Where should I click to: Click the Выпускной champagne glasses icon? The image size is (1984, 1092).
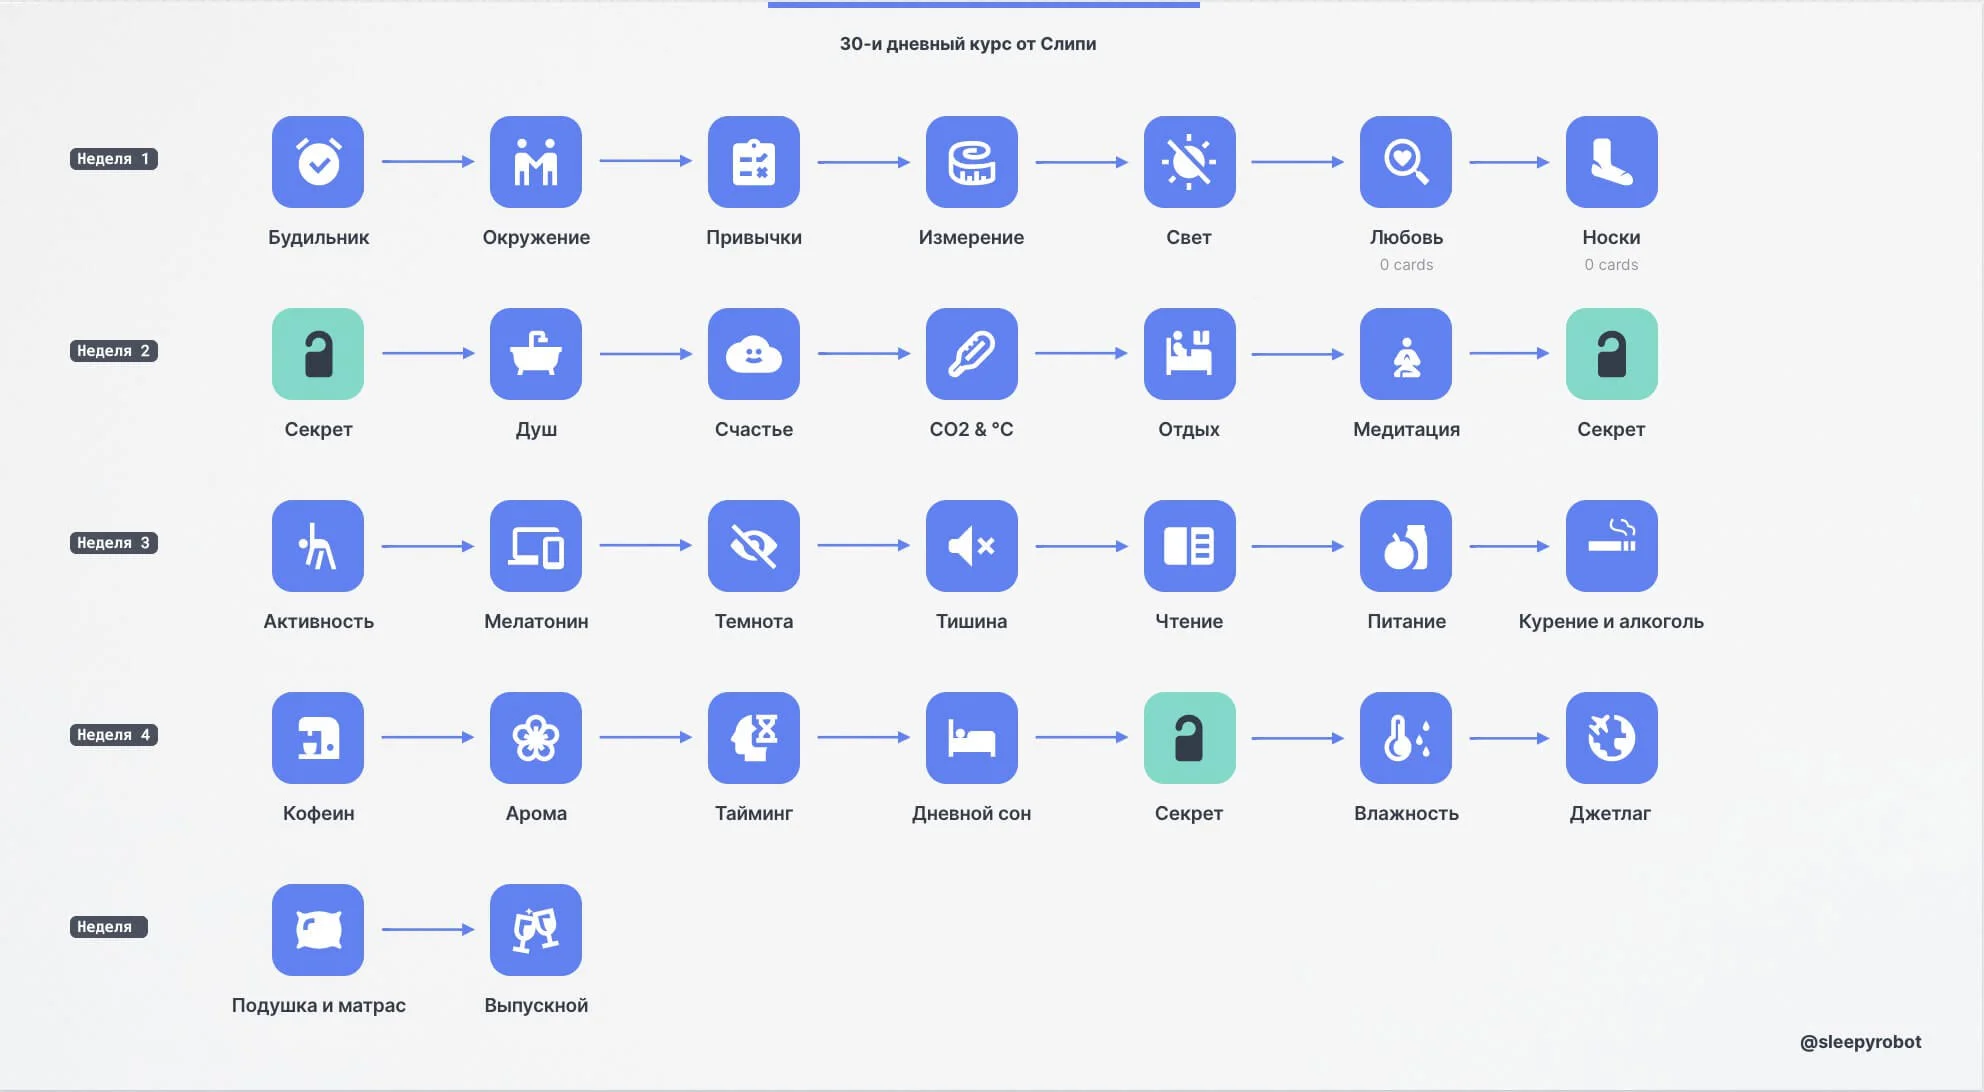(536, 930)
